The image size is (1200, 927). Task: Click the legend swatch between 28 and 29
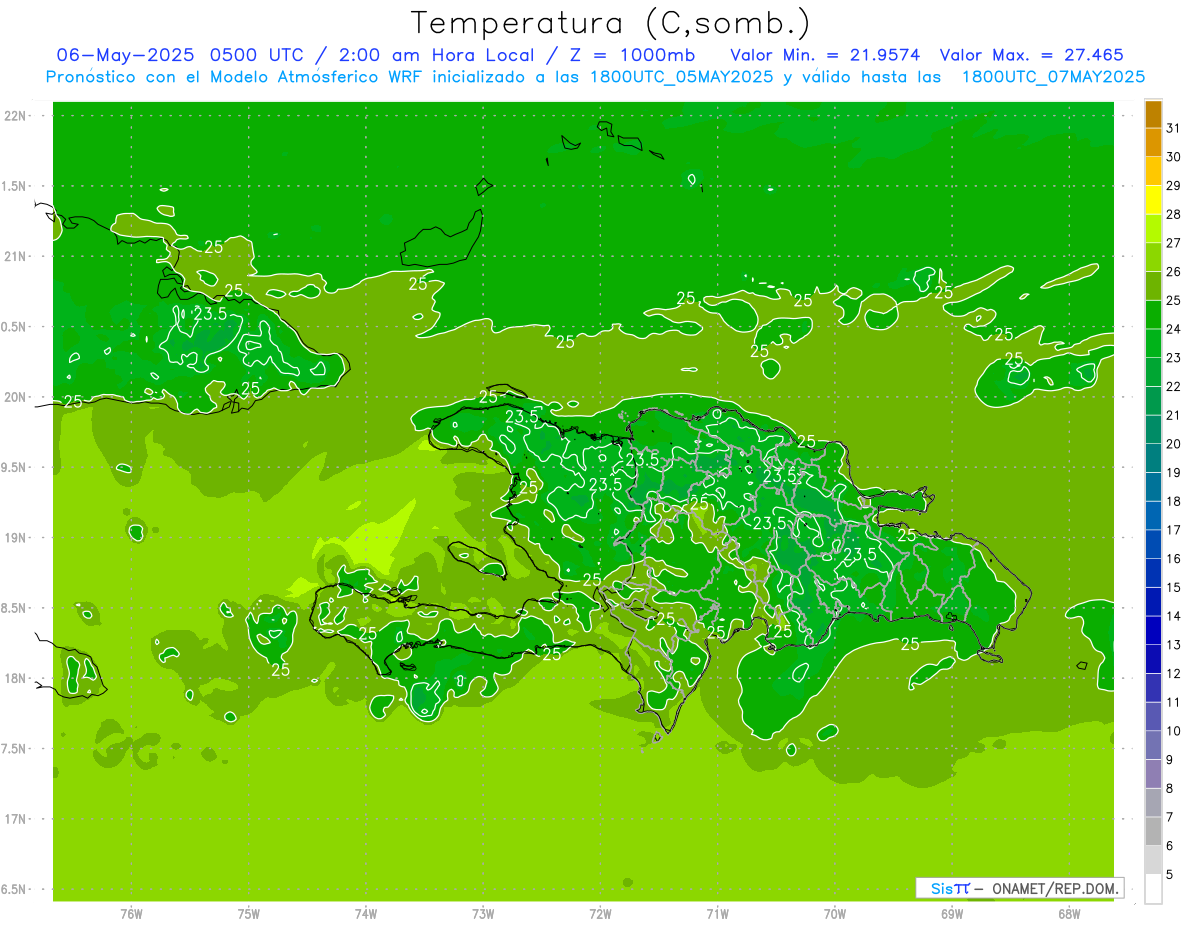click(1153, 201)
